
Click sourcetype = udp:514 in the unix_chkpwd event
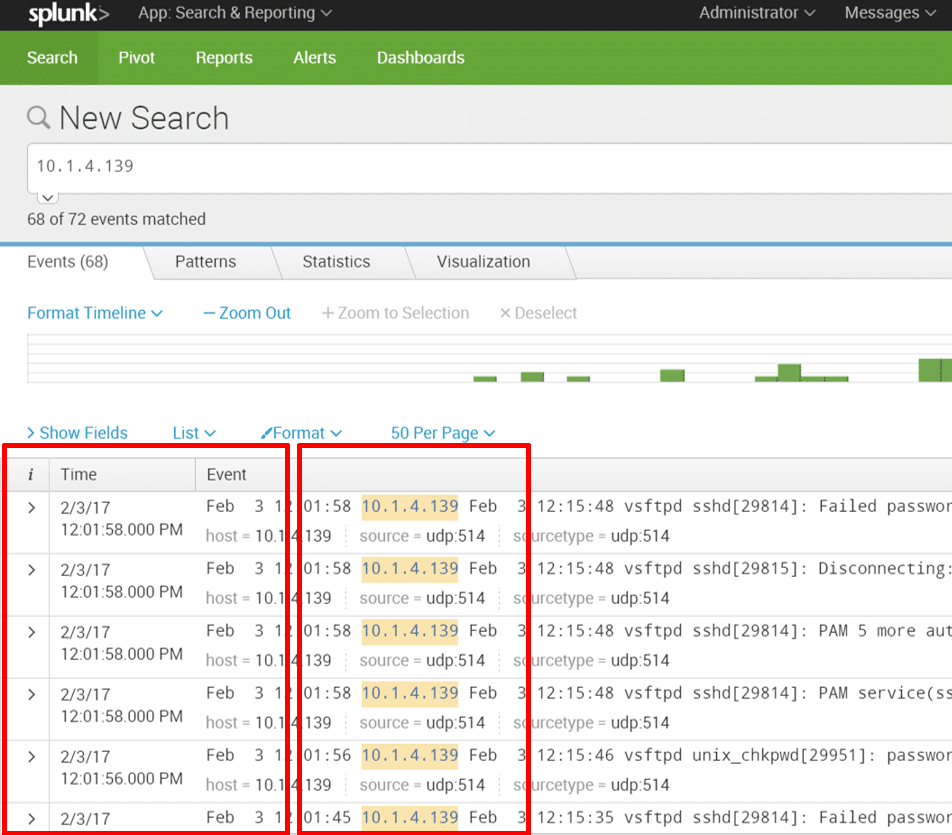coord(591,785)
